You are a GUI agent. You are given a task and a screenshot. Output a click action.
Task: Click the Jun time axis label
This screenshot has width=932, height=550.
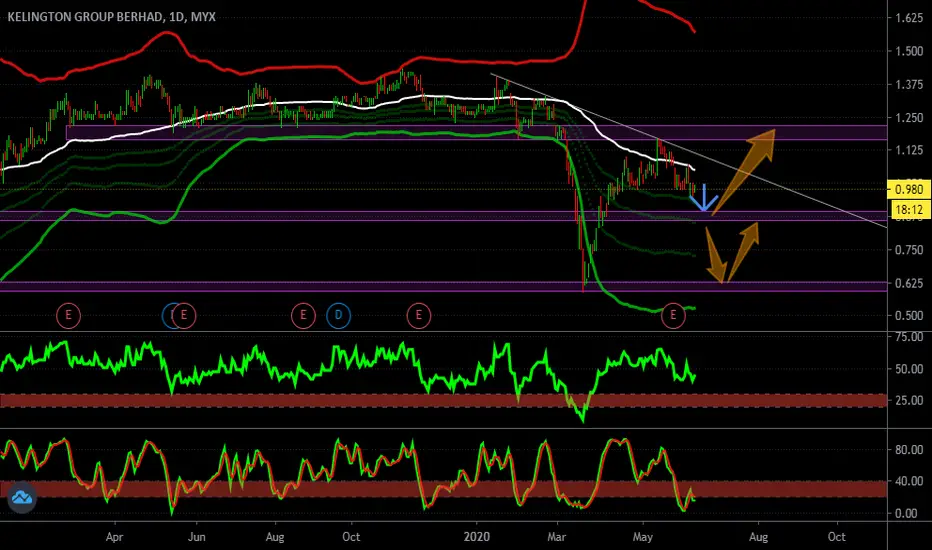(x=196, y=537)
